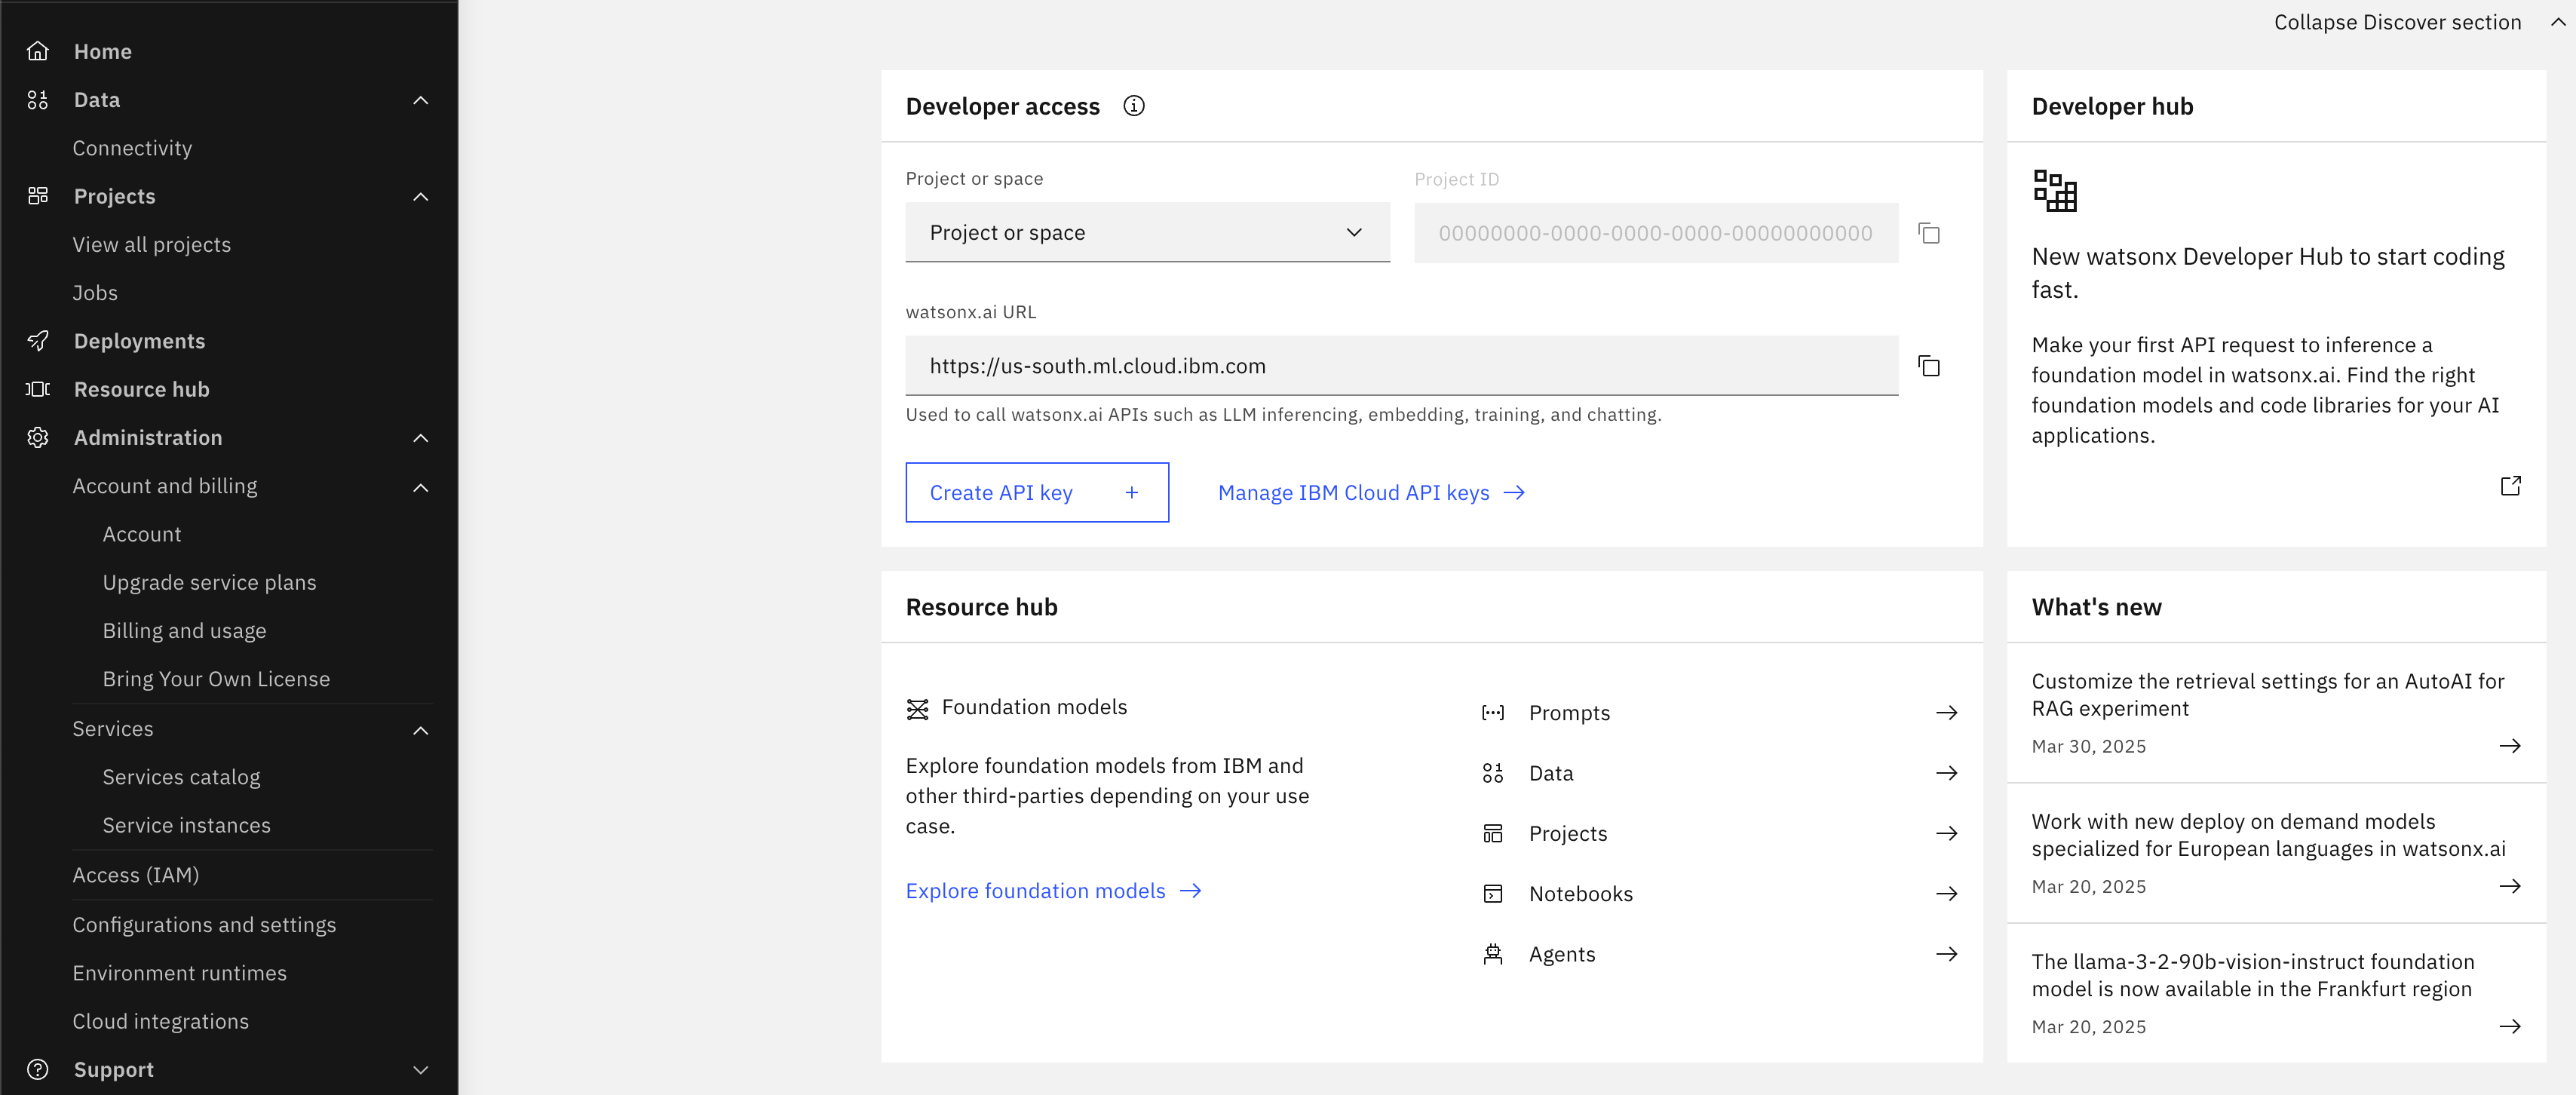Open Jobs in sidebar
2576x1095 pixels.
point(95,293)
